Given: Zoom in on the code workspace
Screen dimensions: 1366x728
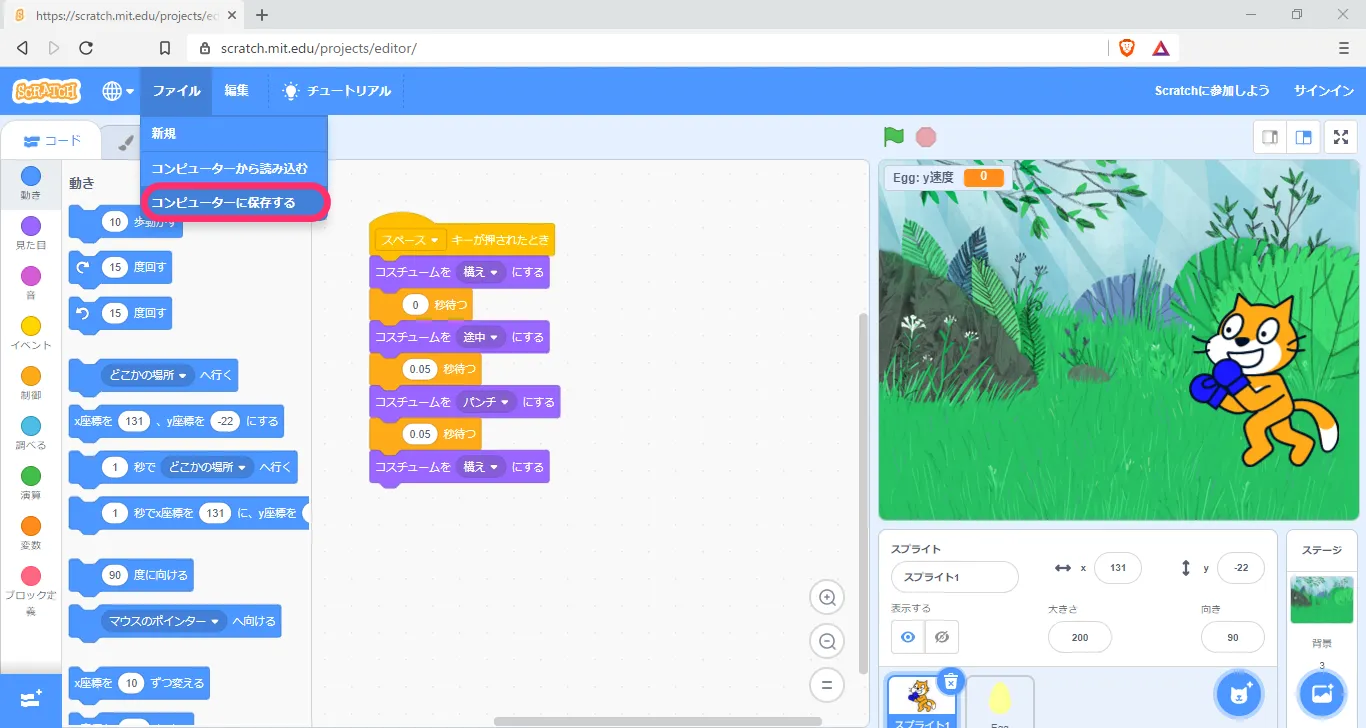Looking at the screenshot, I should (827, 598).
